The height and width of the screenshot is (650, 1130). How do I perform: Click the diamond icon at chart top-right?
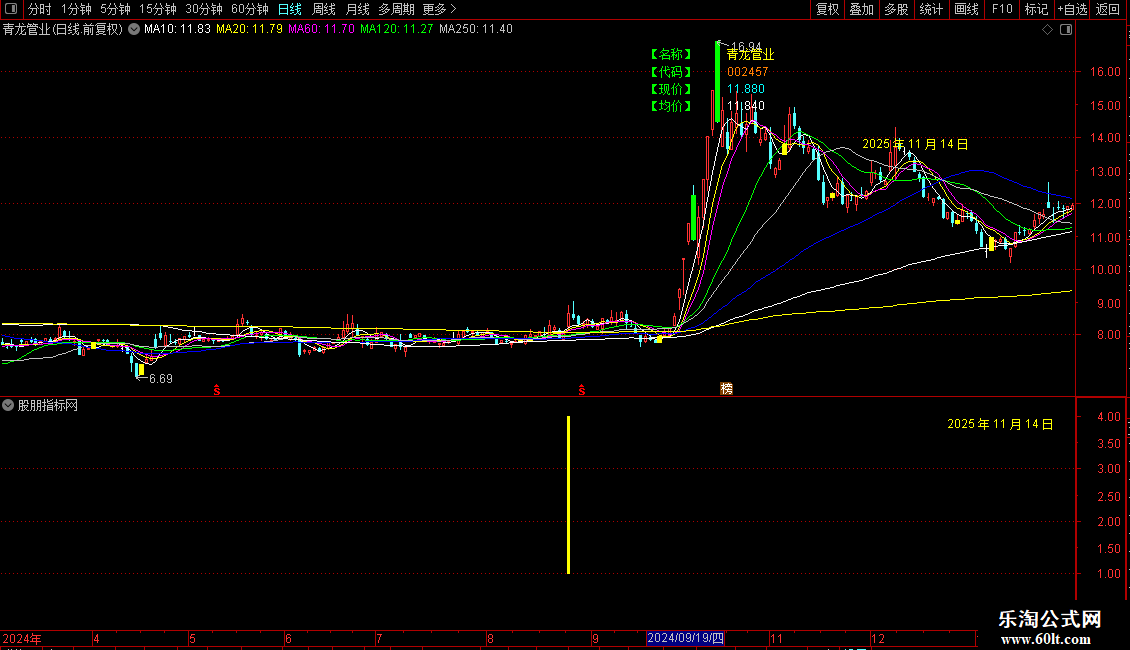[x=1048, y=30]
